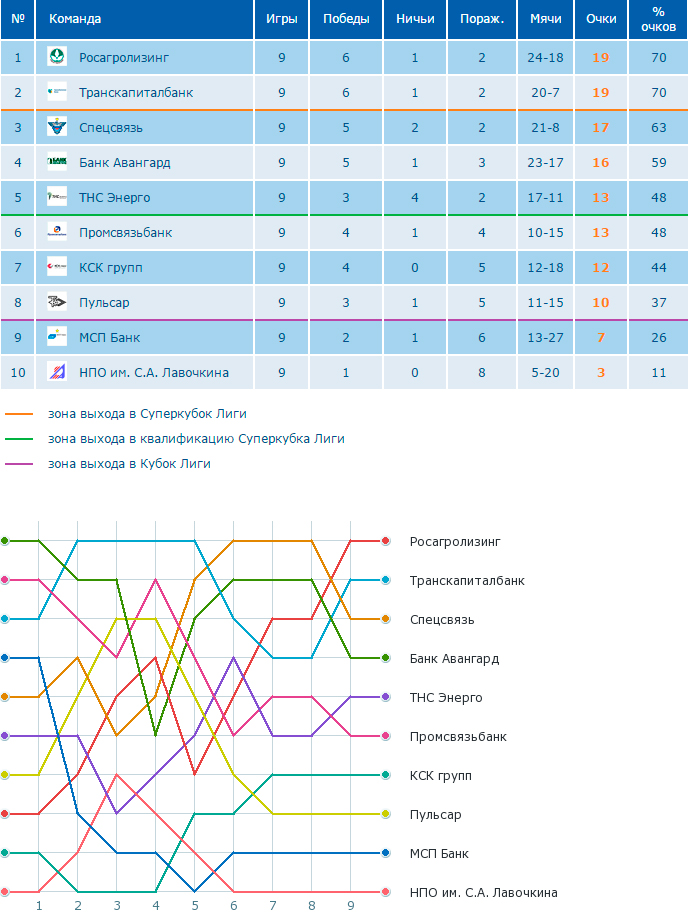Click the Мячи column header

pyautogui.click(x=545, y=19)
